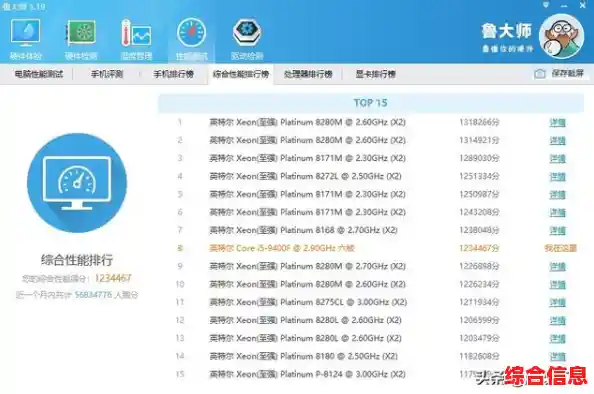Open 详情 for rank 3 Platinum 8171M
This screenshot has height=394, width=594.
pyautogui.click(x=557, y=158)
